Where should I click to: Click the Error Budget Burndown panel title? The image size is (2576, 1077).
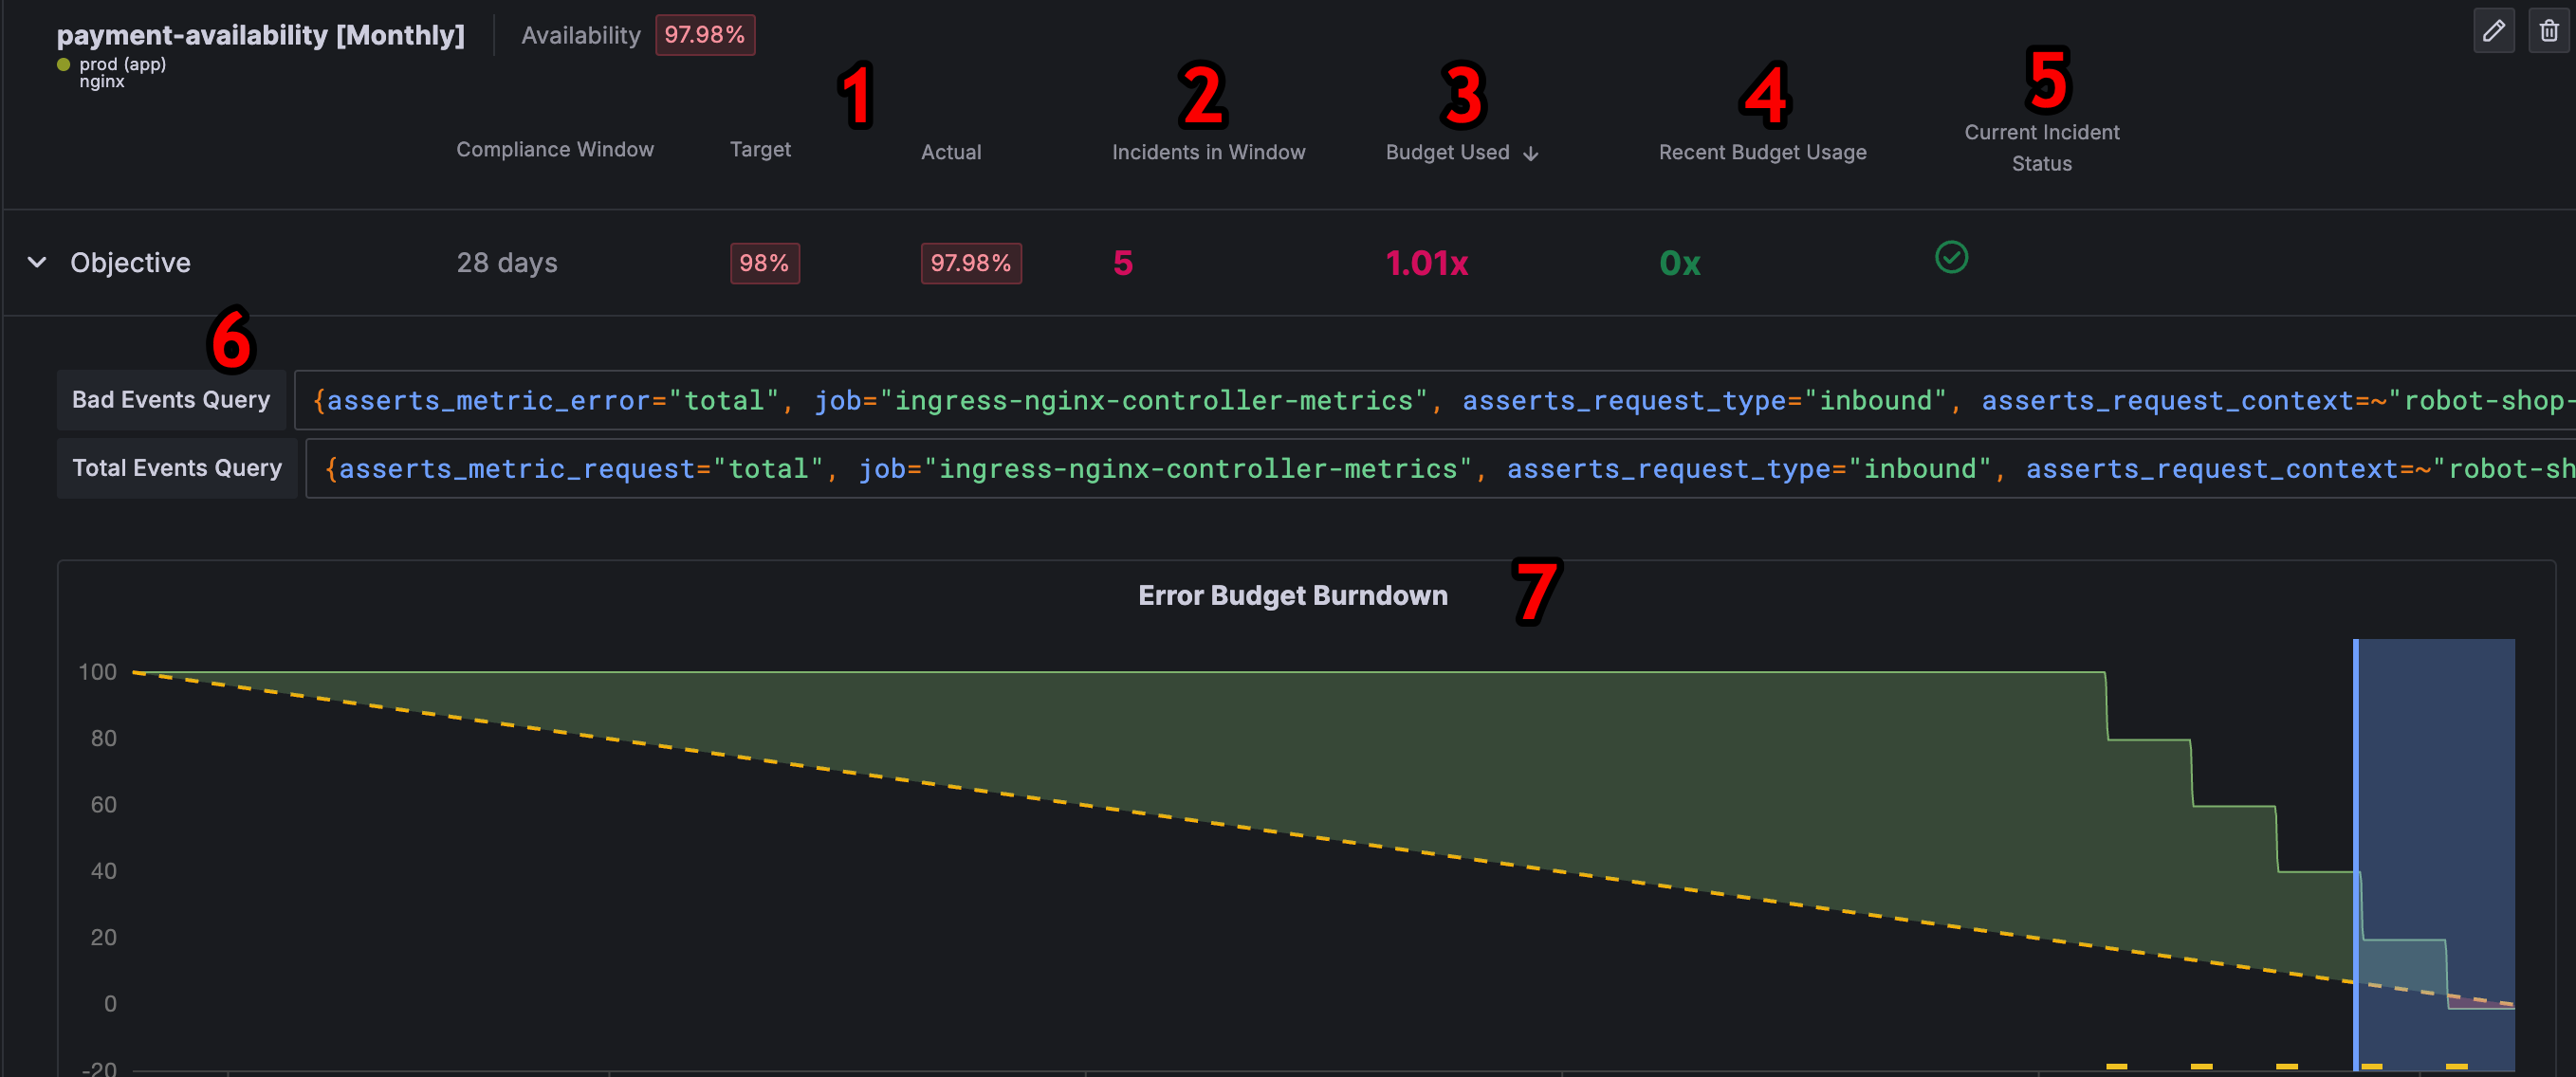[x=1292, y=595]
